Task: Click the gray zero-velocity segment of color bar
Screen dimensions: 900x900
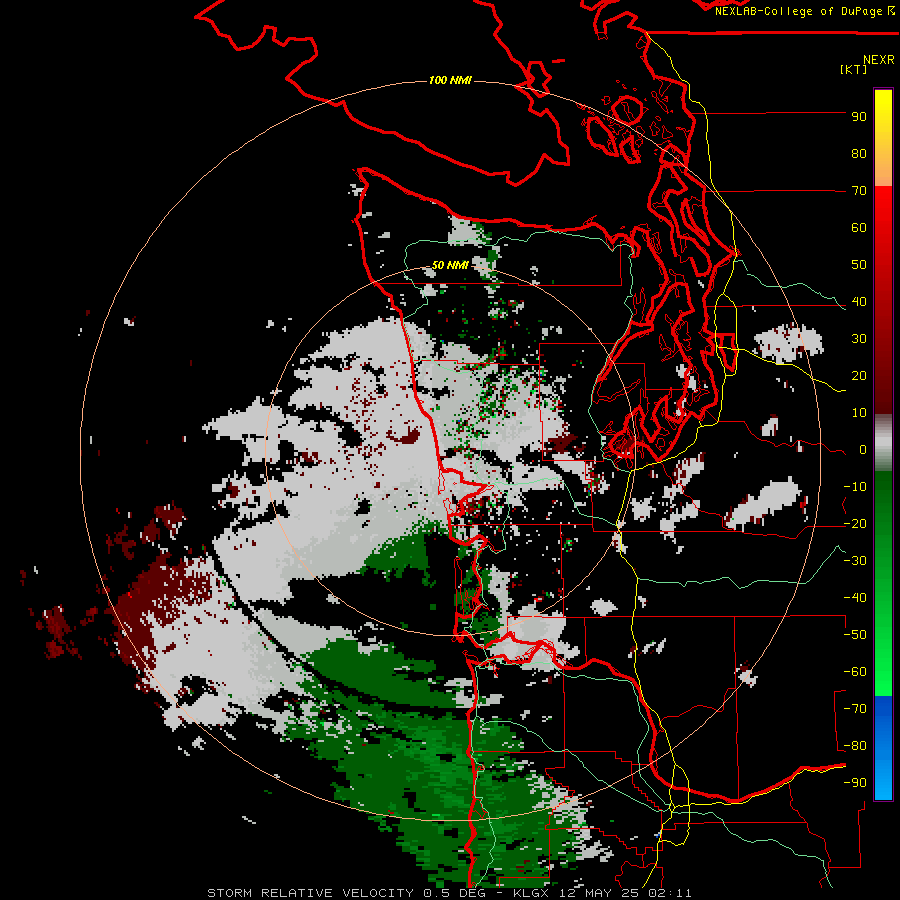Action: click(883, 443)
